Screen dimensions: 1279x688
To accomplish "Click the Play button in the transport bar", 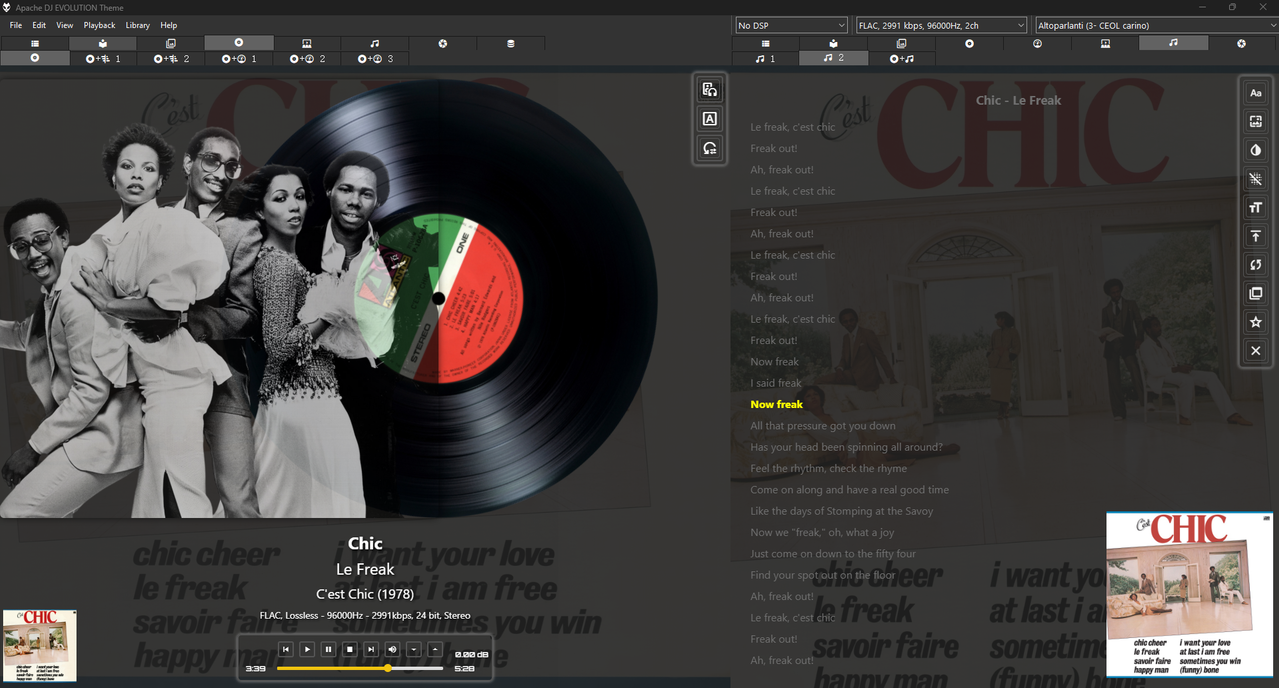I will point(307,649).
